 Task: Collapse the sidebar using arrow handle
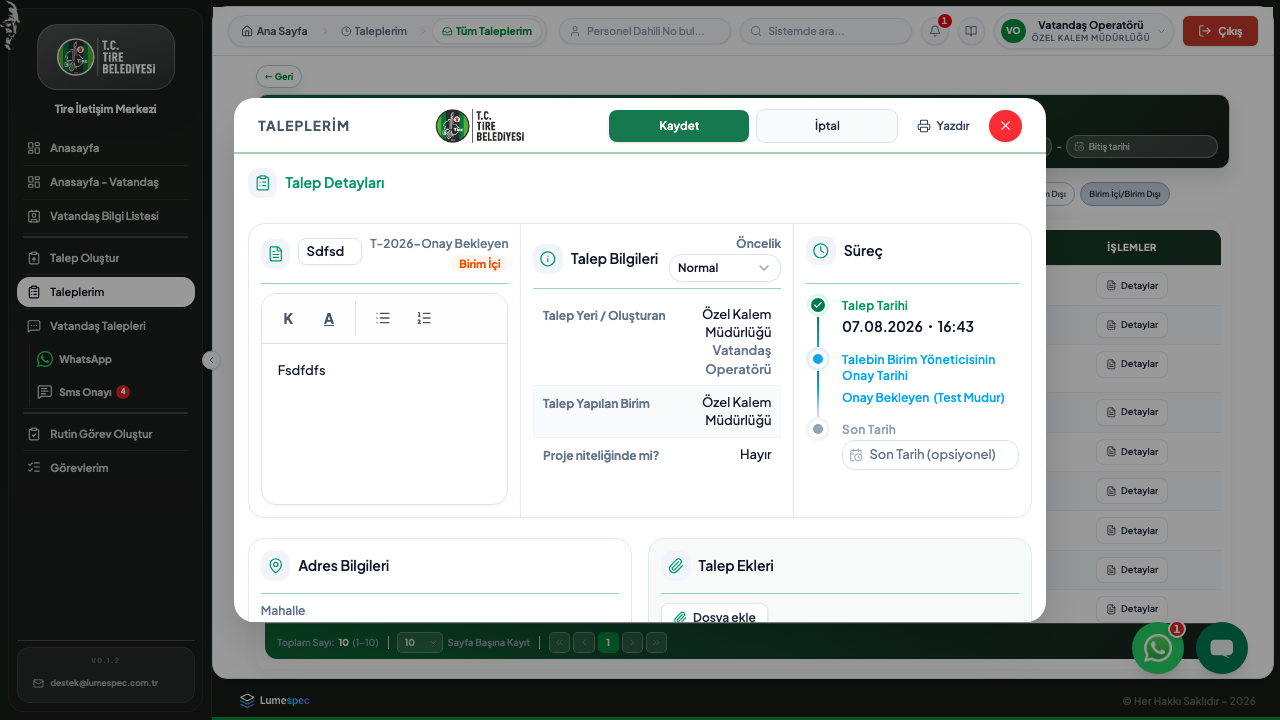click(211, 360)
